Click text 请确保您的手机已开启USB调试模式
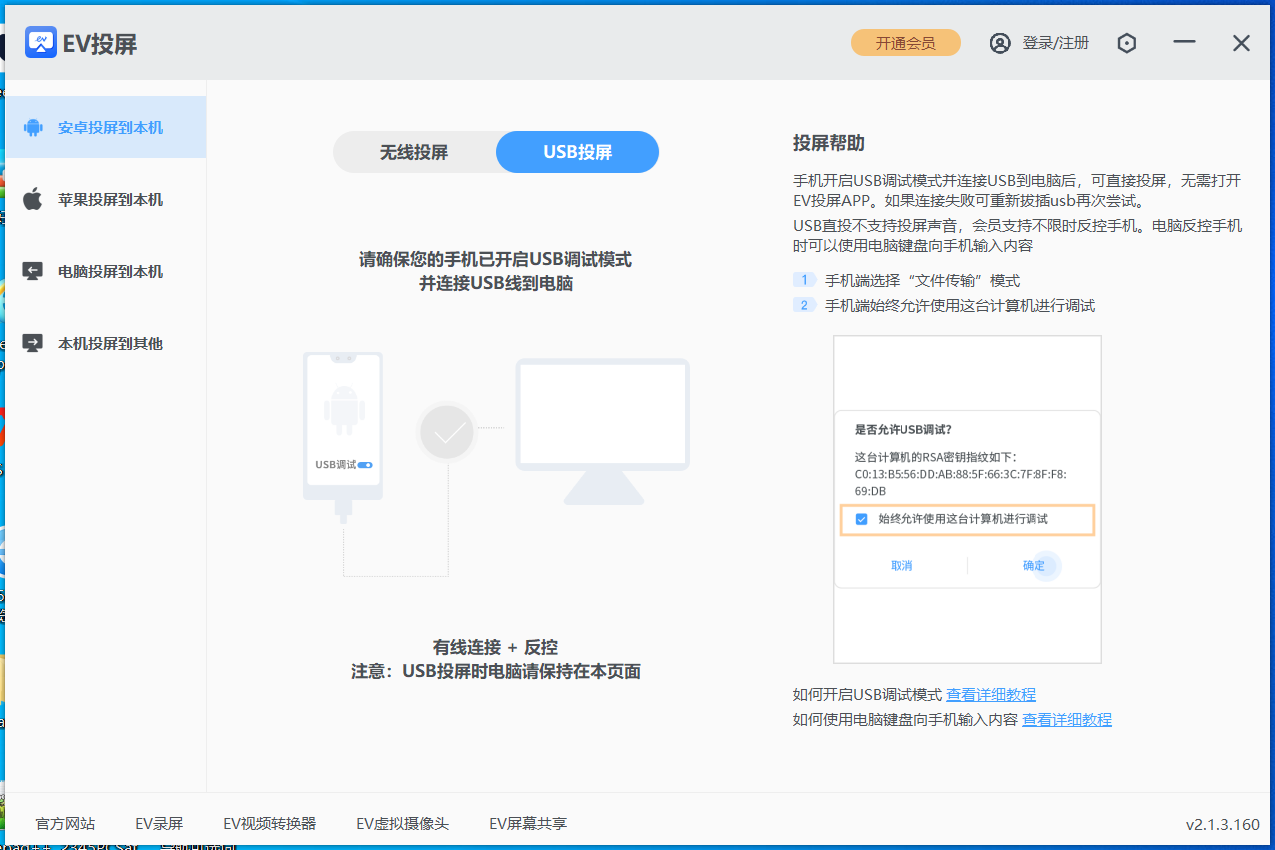 point(496,259)
